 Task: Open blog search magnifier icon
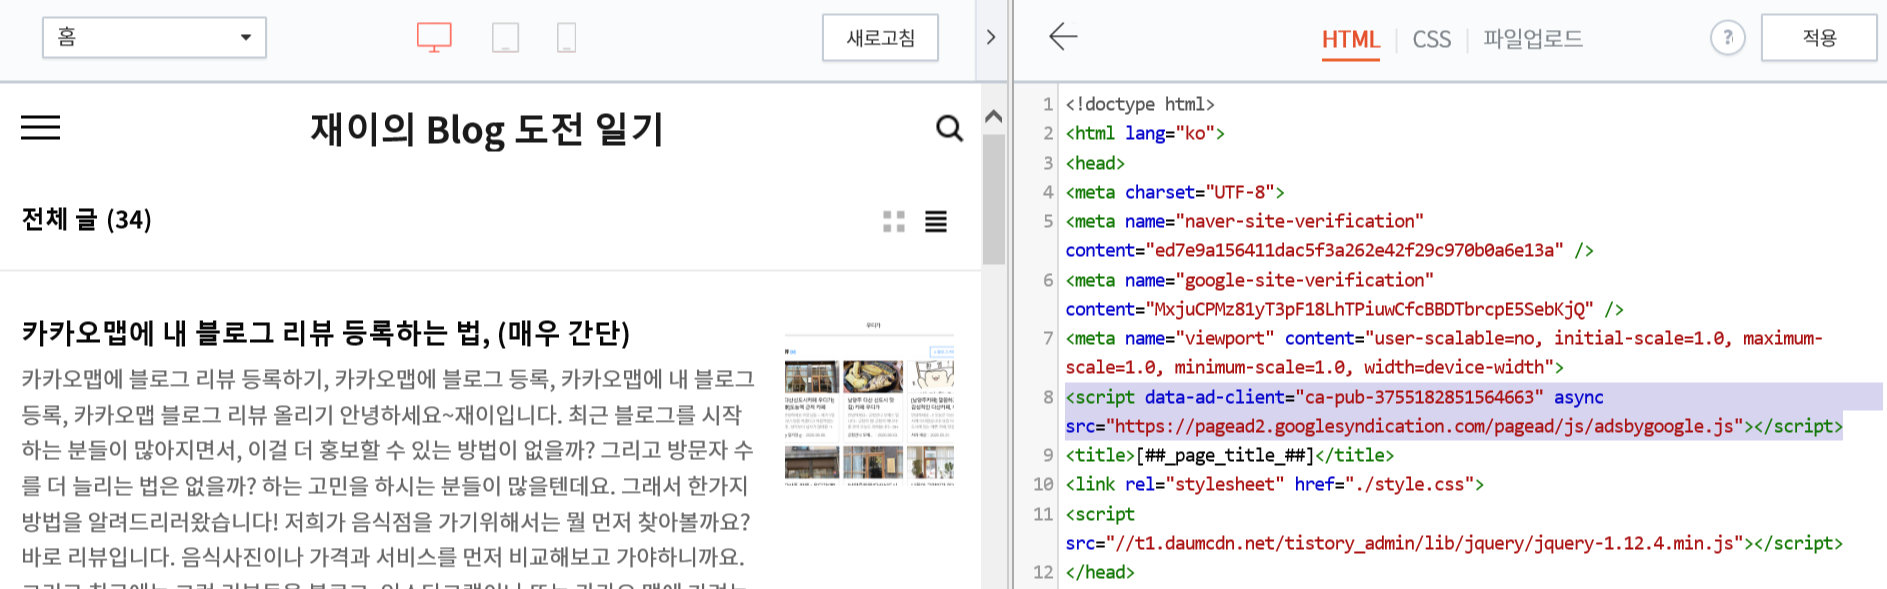[x=949, y=128]
